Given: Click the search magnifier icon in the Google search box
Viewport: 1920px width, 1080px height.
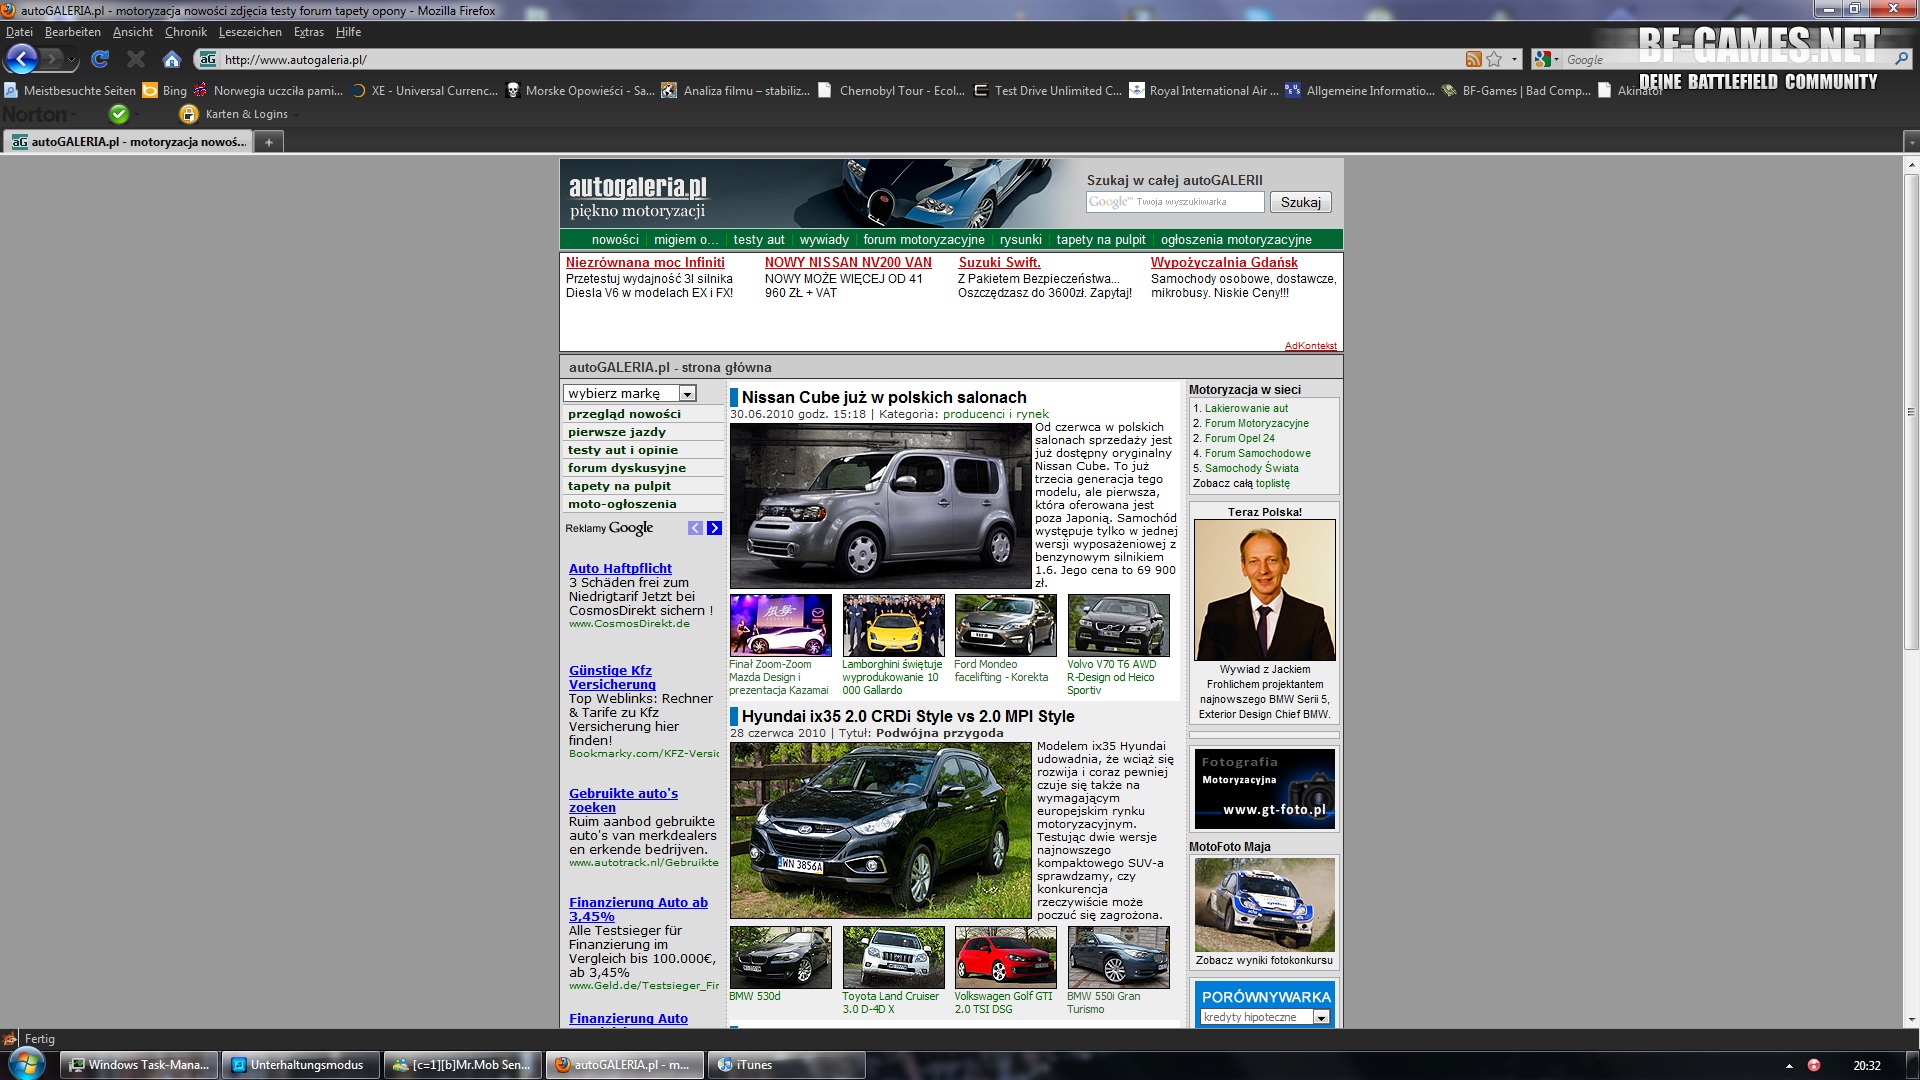Looking at the screenshot, I should click(1902, 59).
